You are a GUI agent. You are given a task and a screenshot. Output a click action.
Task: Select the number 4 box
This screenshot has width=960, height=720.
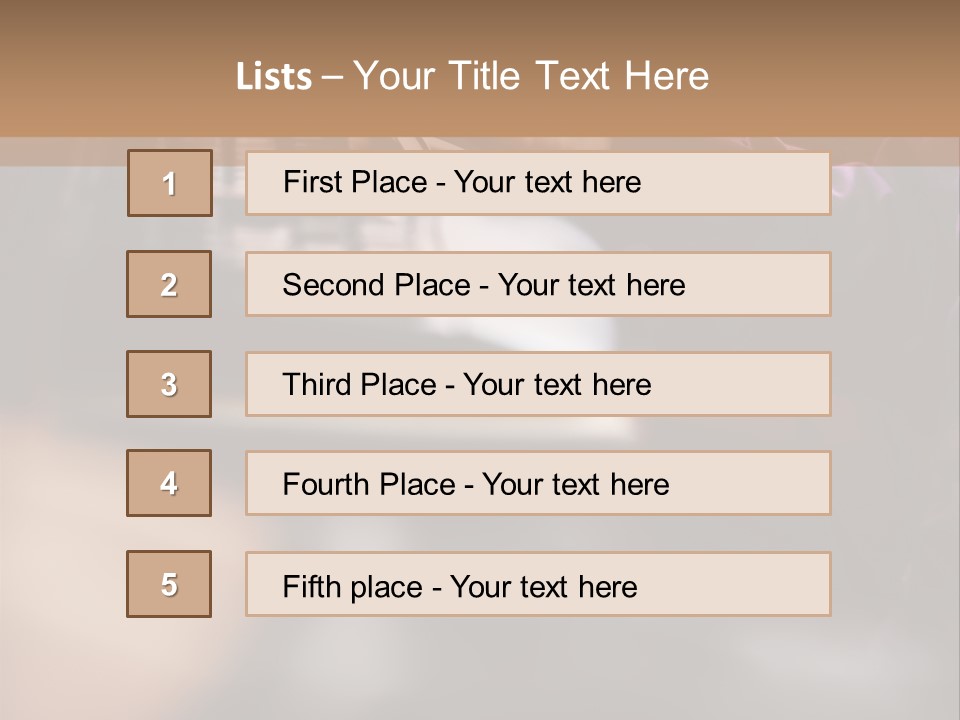169,483
